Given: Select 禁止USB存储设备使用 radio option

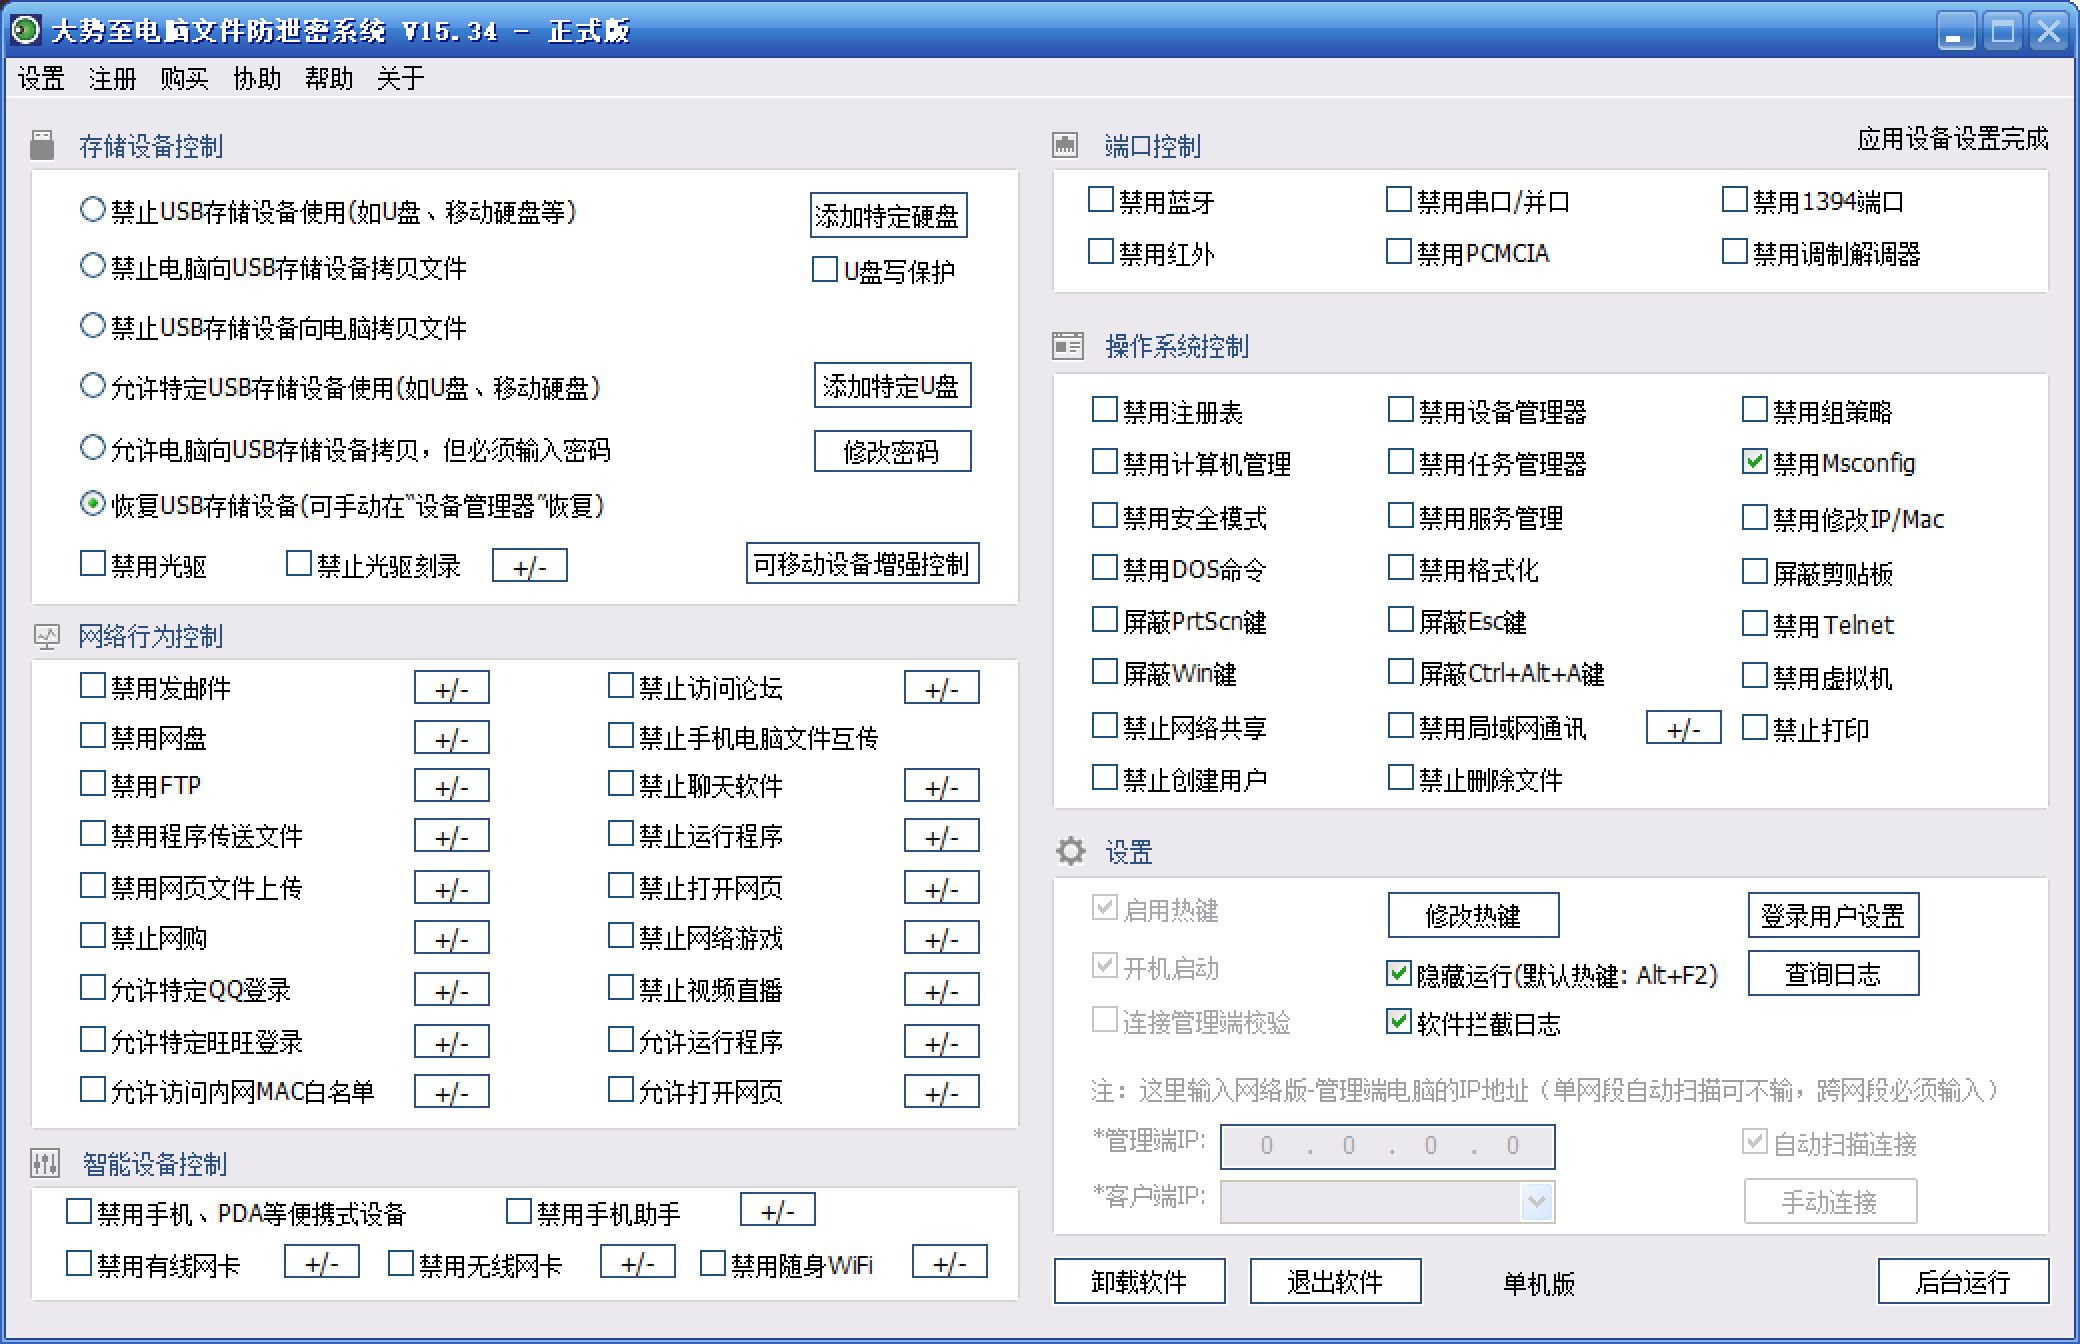Looking at the screenshot, I should click(x=93, y=210).
